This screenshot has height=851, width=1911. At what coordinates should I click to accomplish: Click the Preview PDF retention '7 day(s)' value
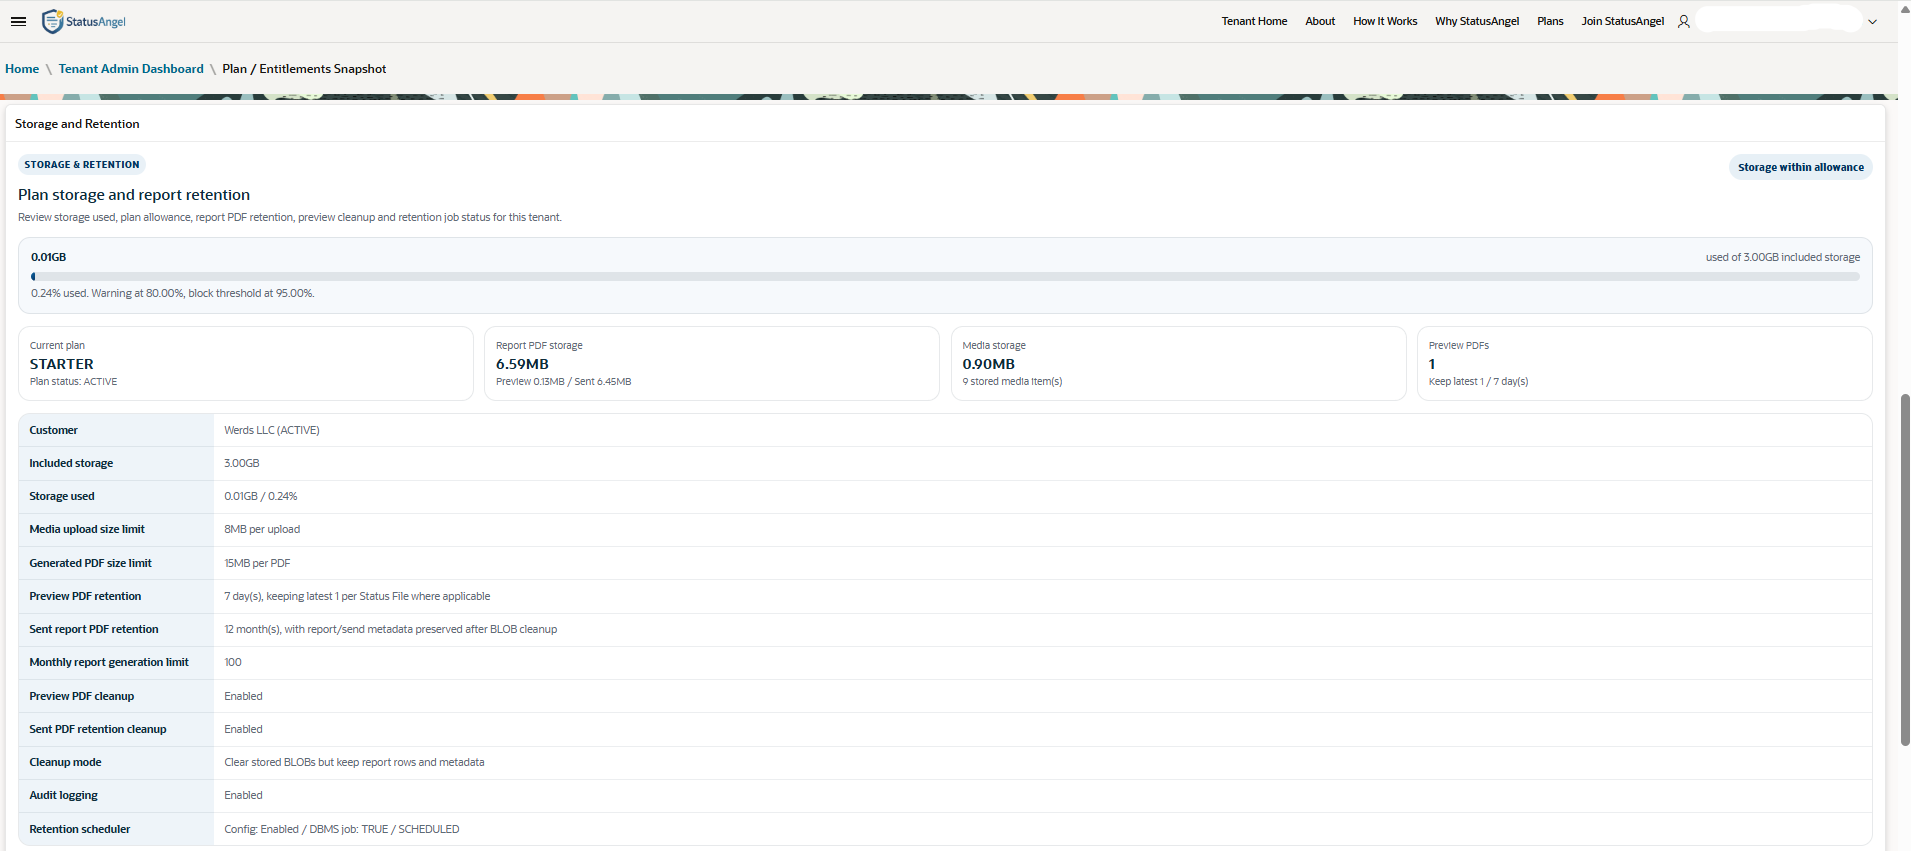pyautogui.click(x=357, y=596)
